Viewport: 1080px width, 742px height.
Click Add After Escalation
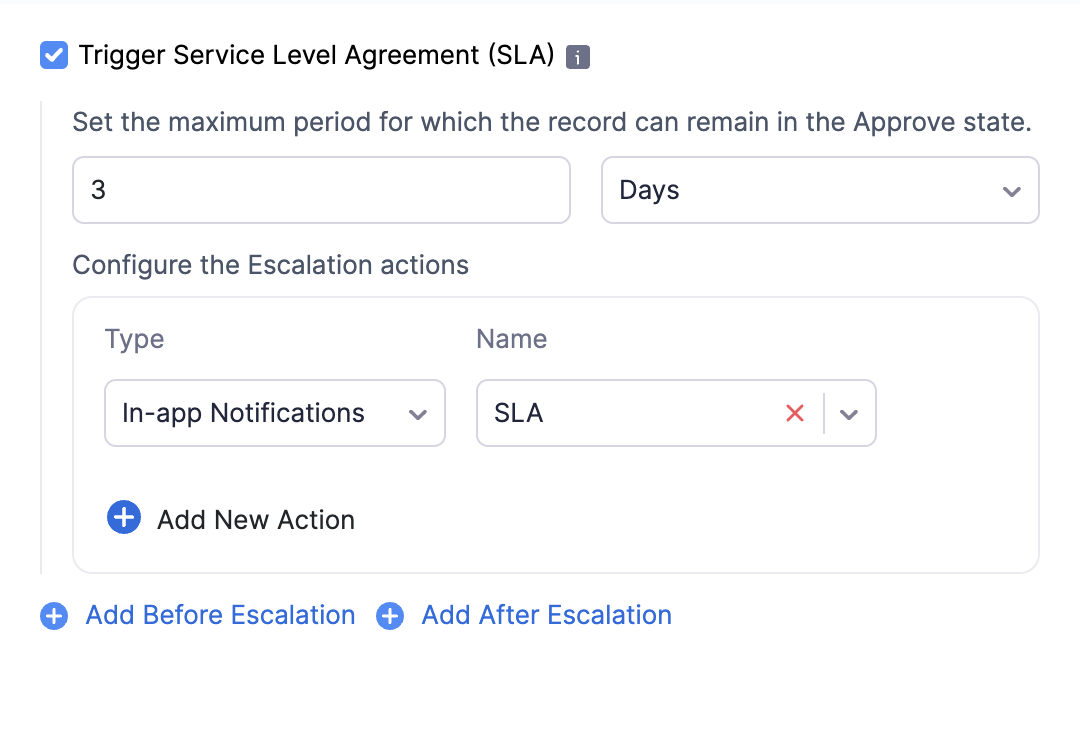coord(545,616)
